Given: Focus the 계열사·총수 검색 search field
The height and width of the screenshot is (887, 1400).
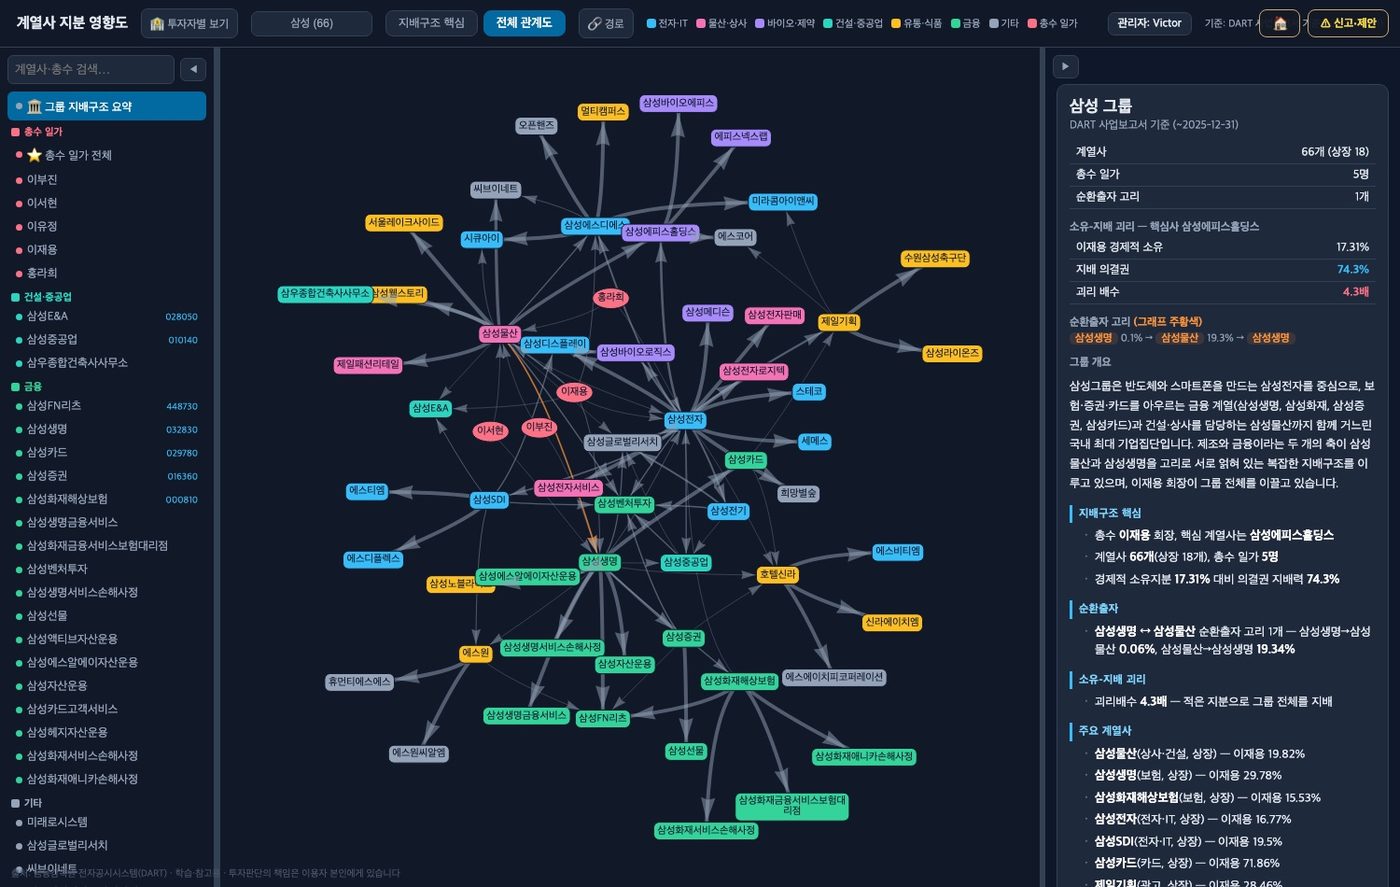Looking at the screenshot, I should tap(91, 69).
